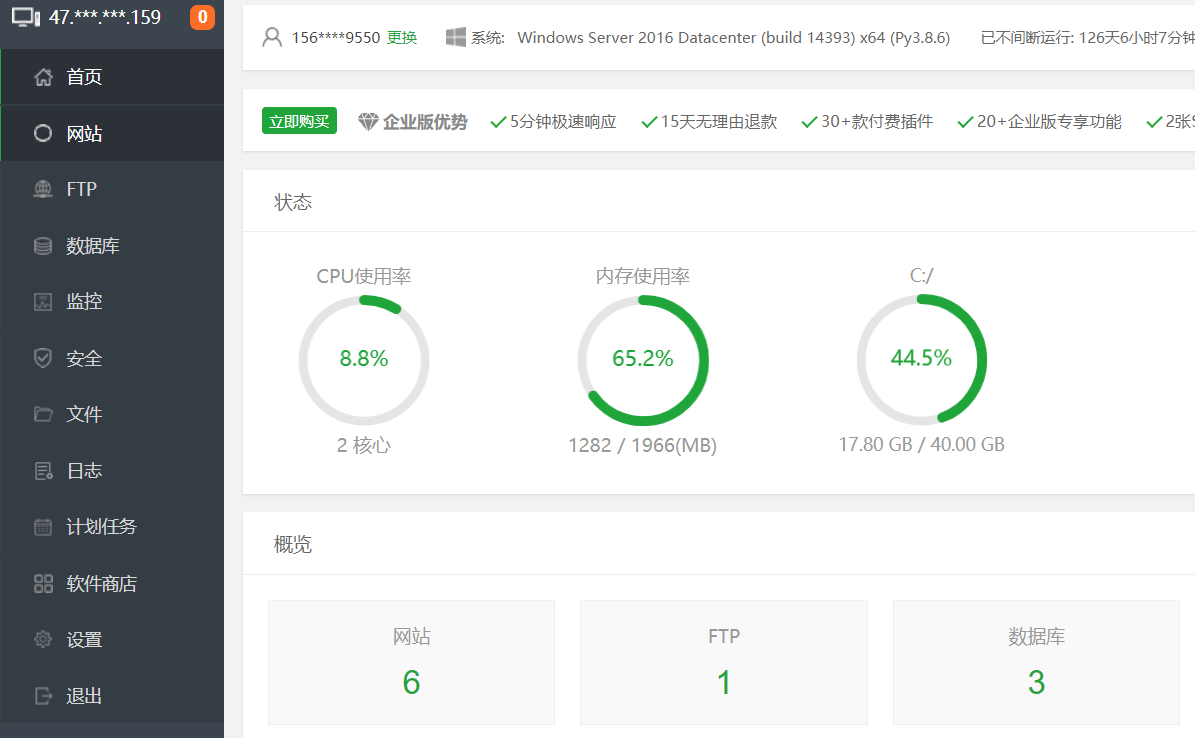Open the 数据库 overview card showing 3

[x=1036, y=662]
